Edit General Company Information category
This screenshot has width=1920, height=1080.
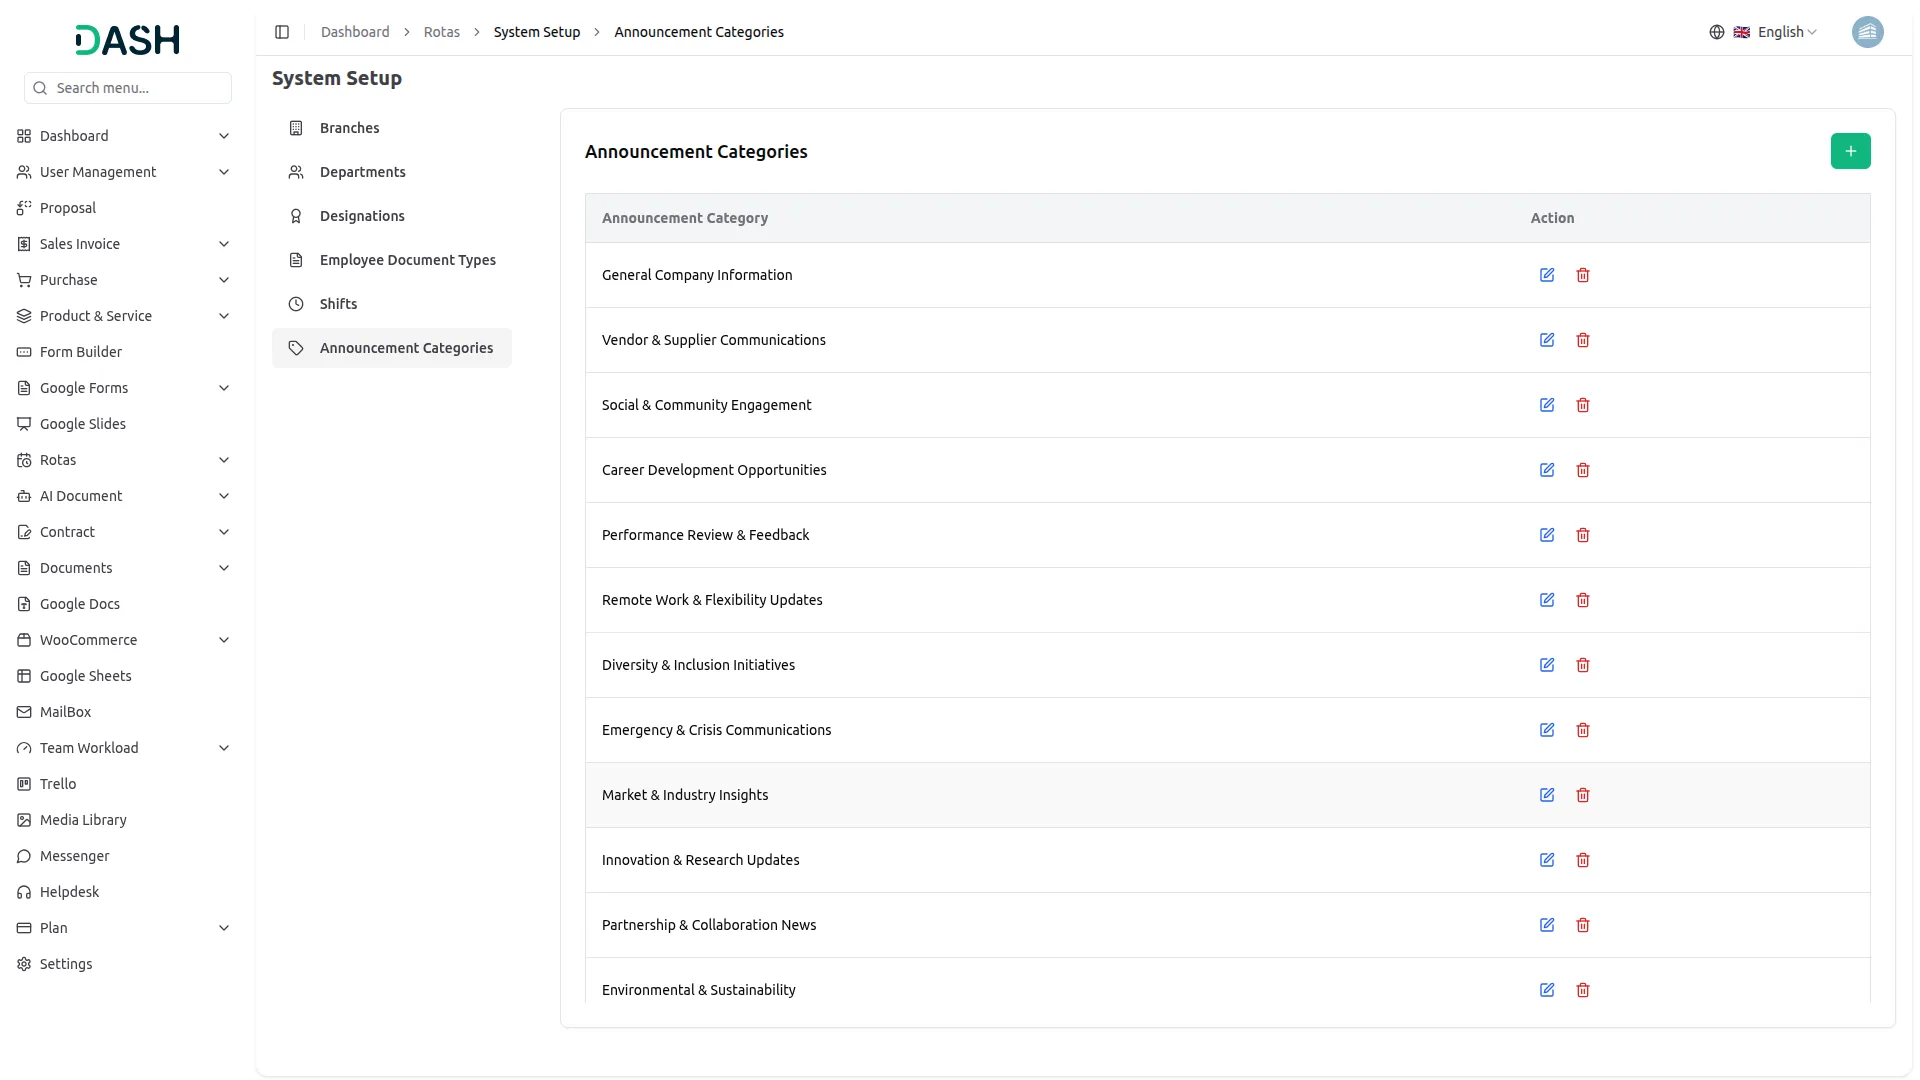1547,275
